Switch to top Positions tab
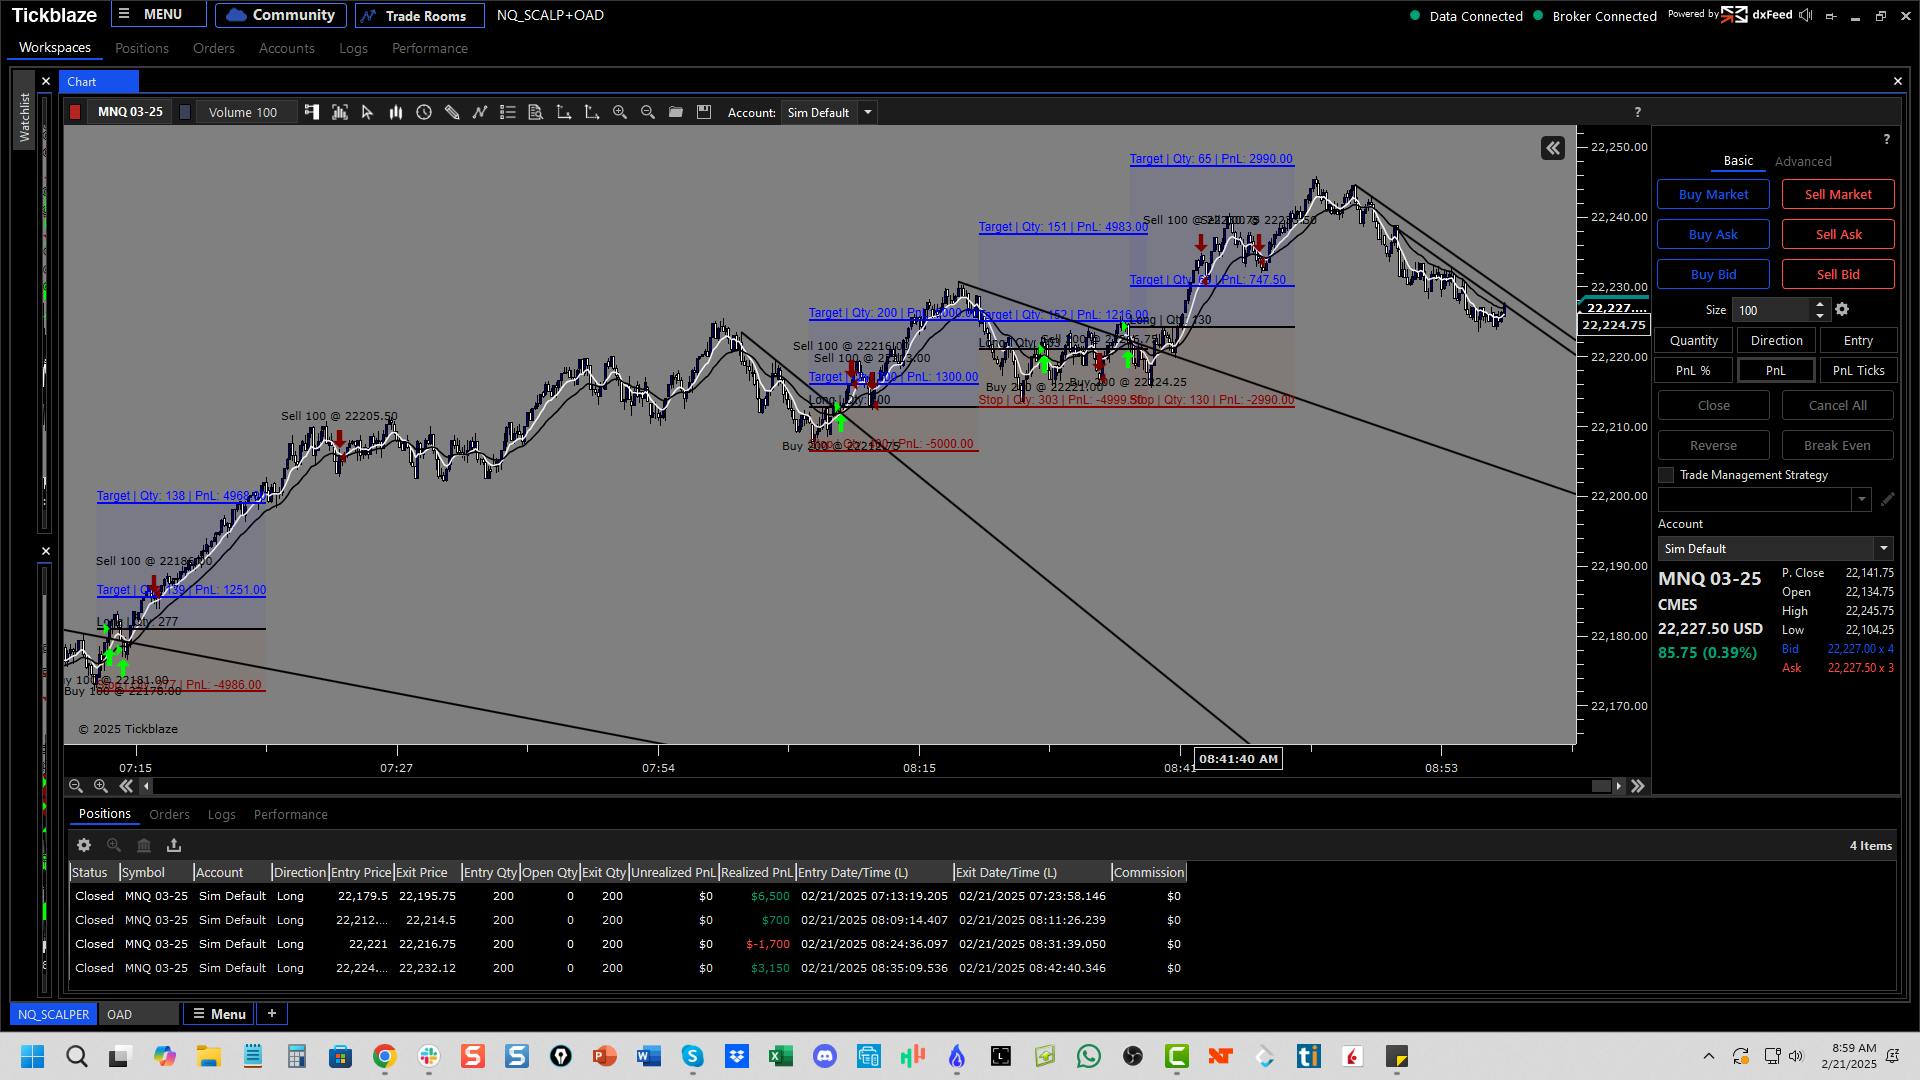The height and width of the screenshot is (1080, 1920). [x=141, y=48]
